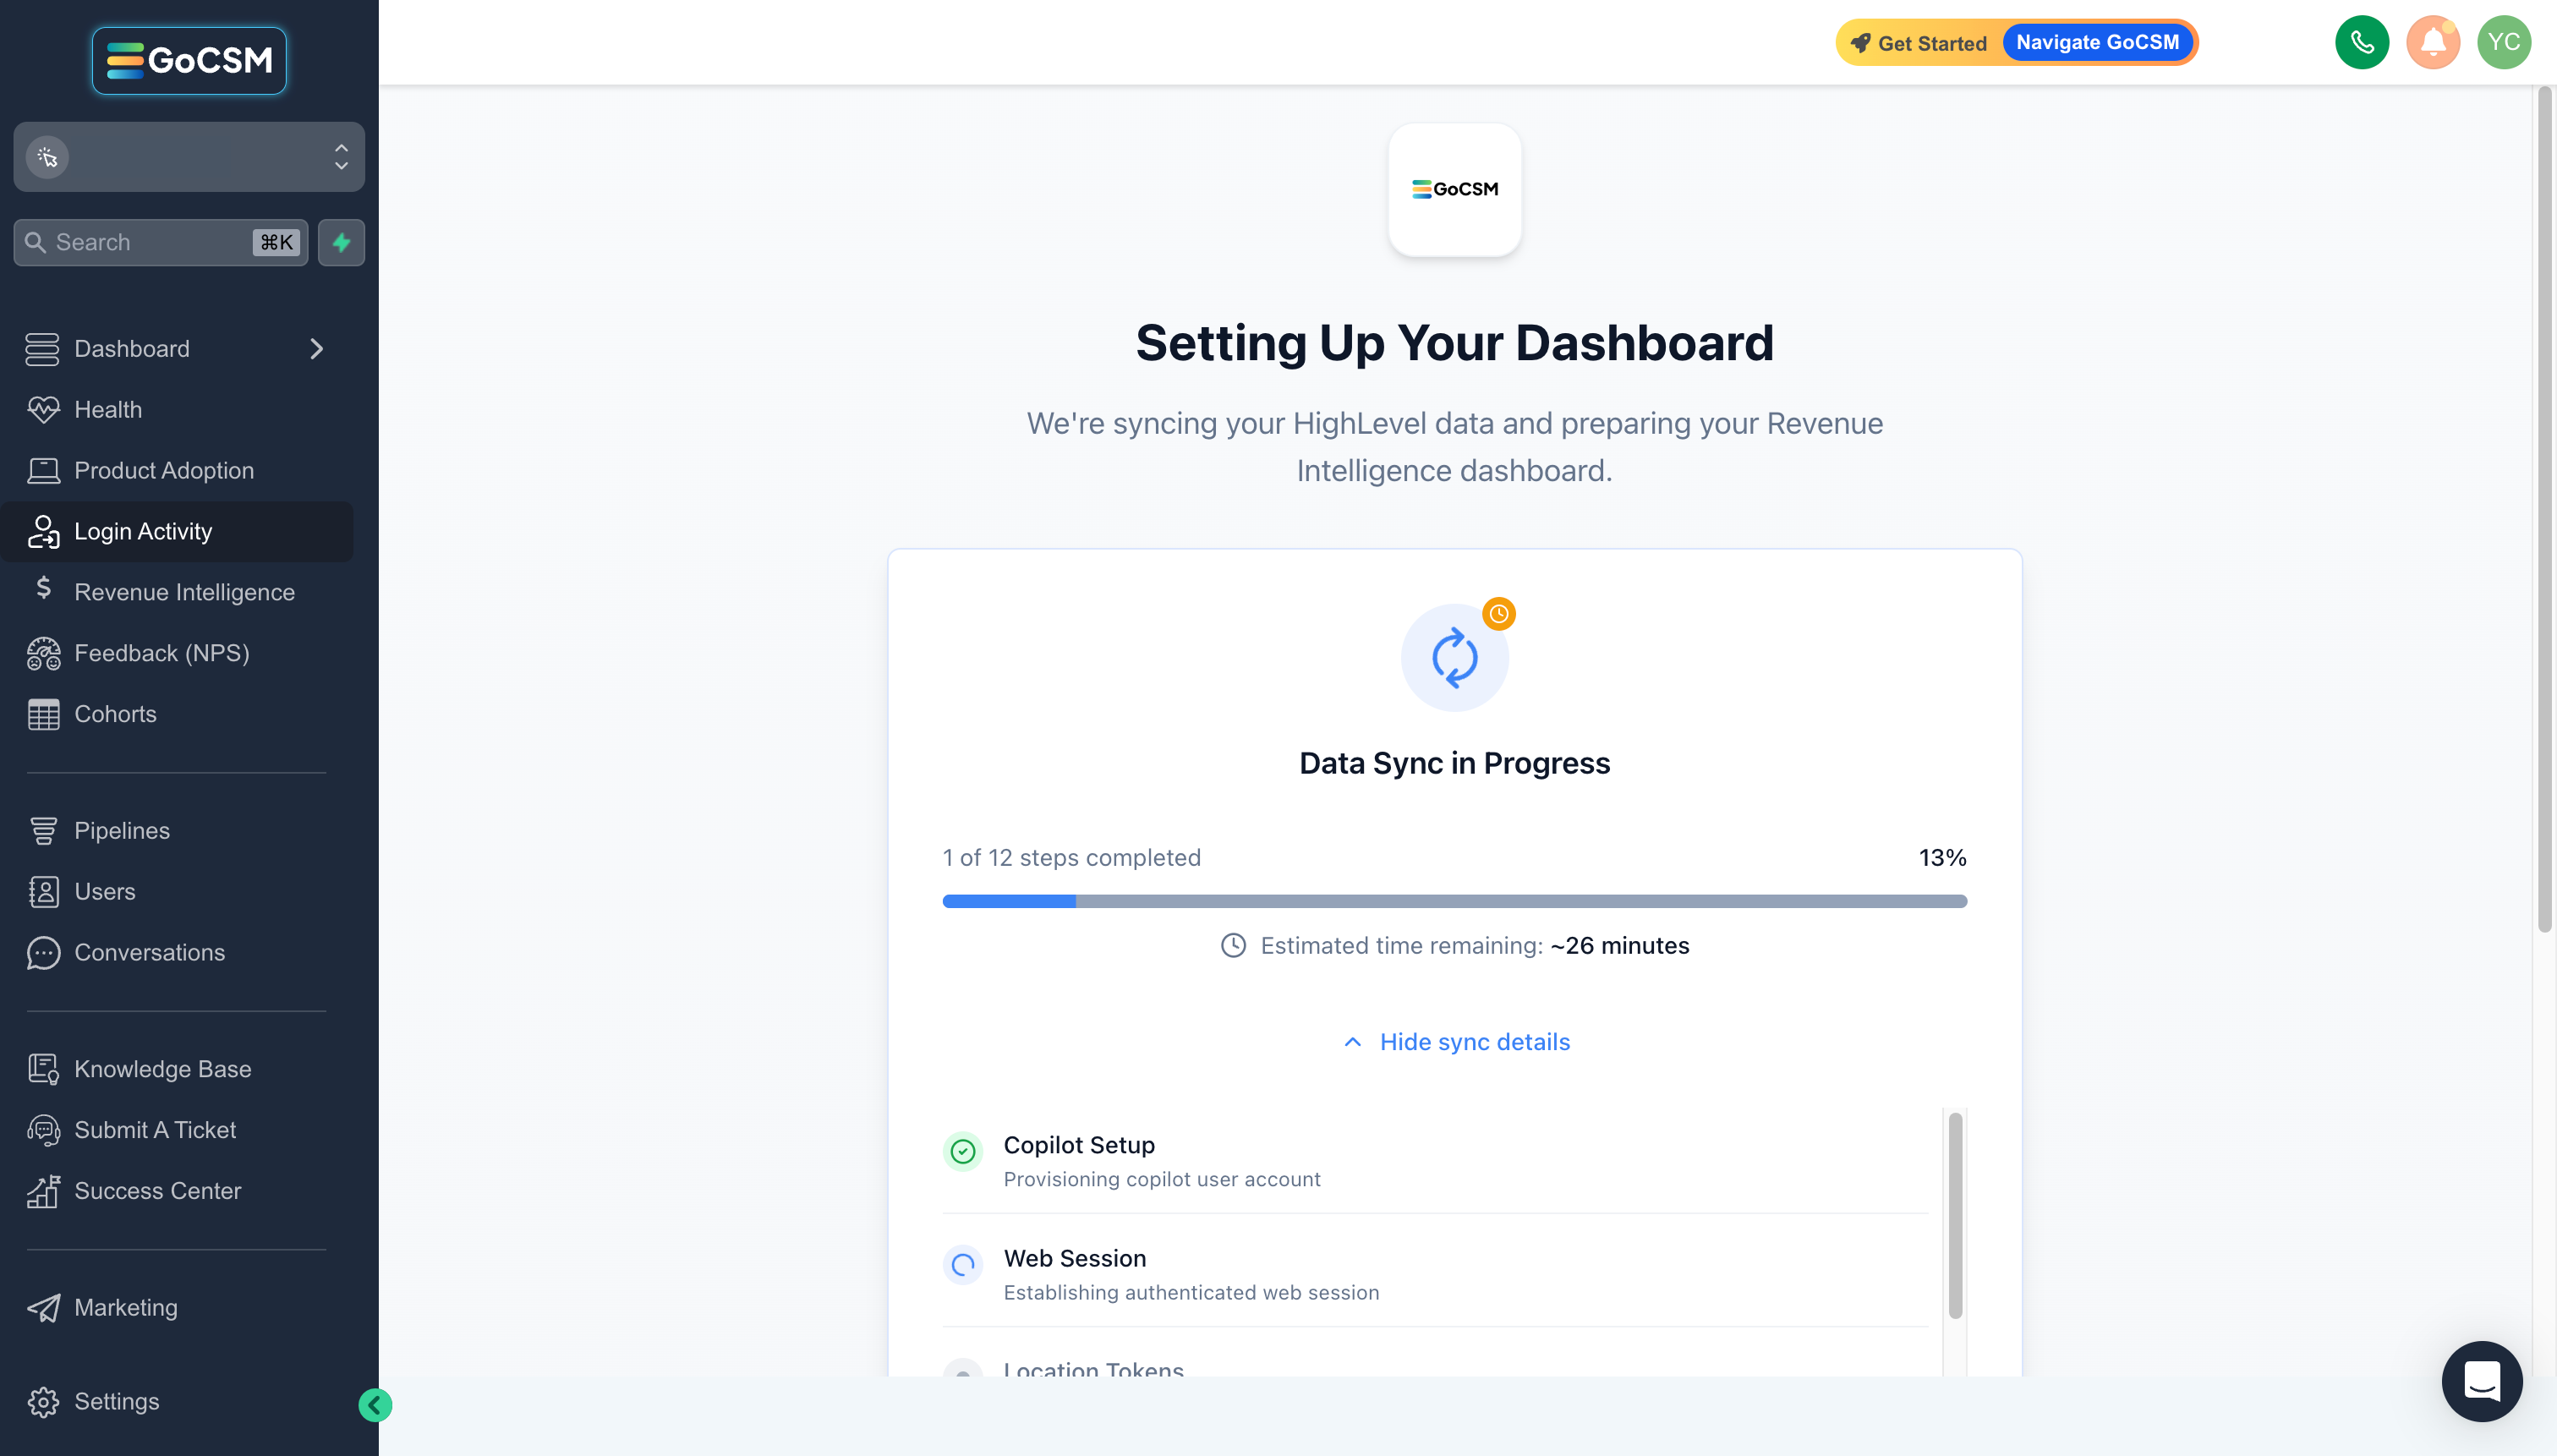Click the Users contact icon
Viewport: 2557px width, 1456px height.
click(43, 891)
